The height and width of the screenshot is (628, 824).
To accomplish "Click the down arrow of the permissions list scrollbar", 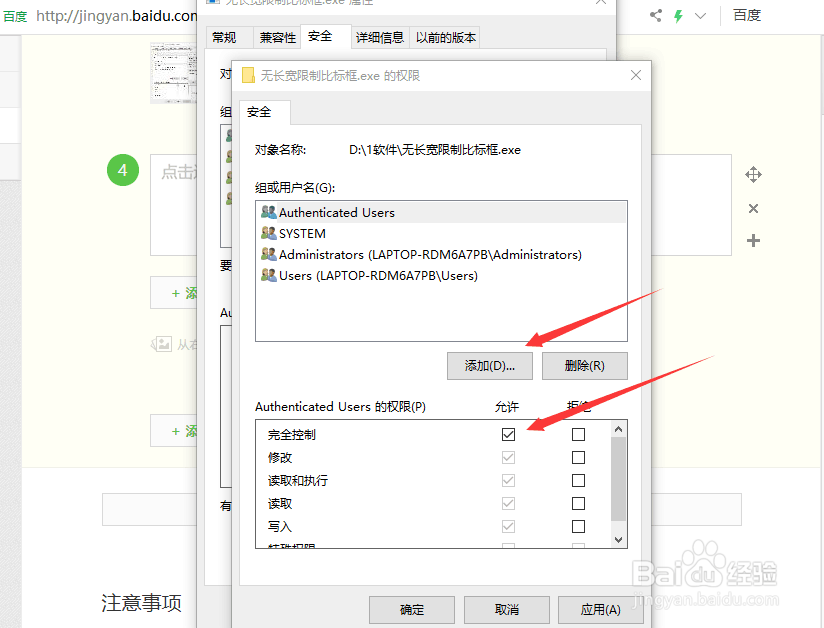I will 616,541.
